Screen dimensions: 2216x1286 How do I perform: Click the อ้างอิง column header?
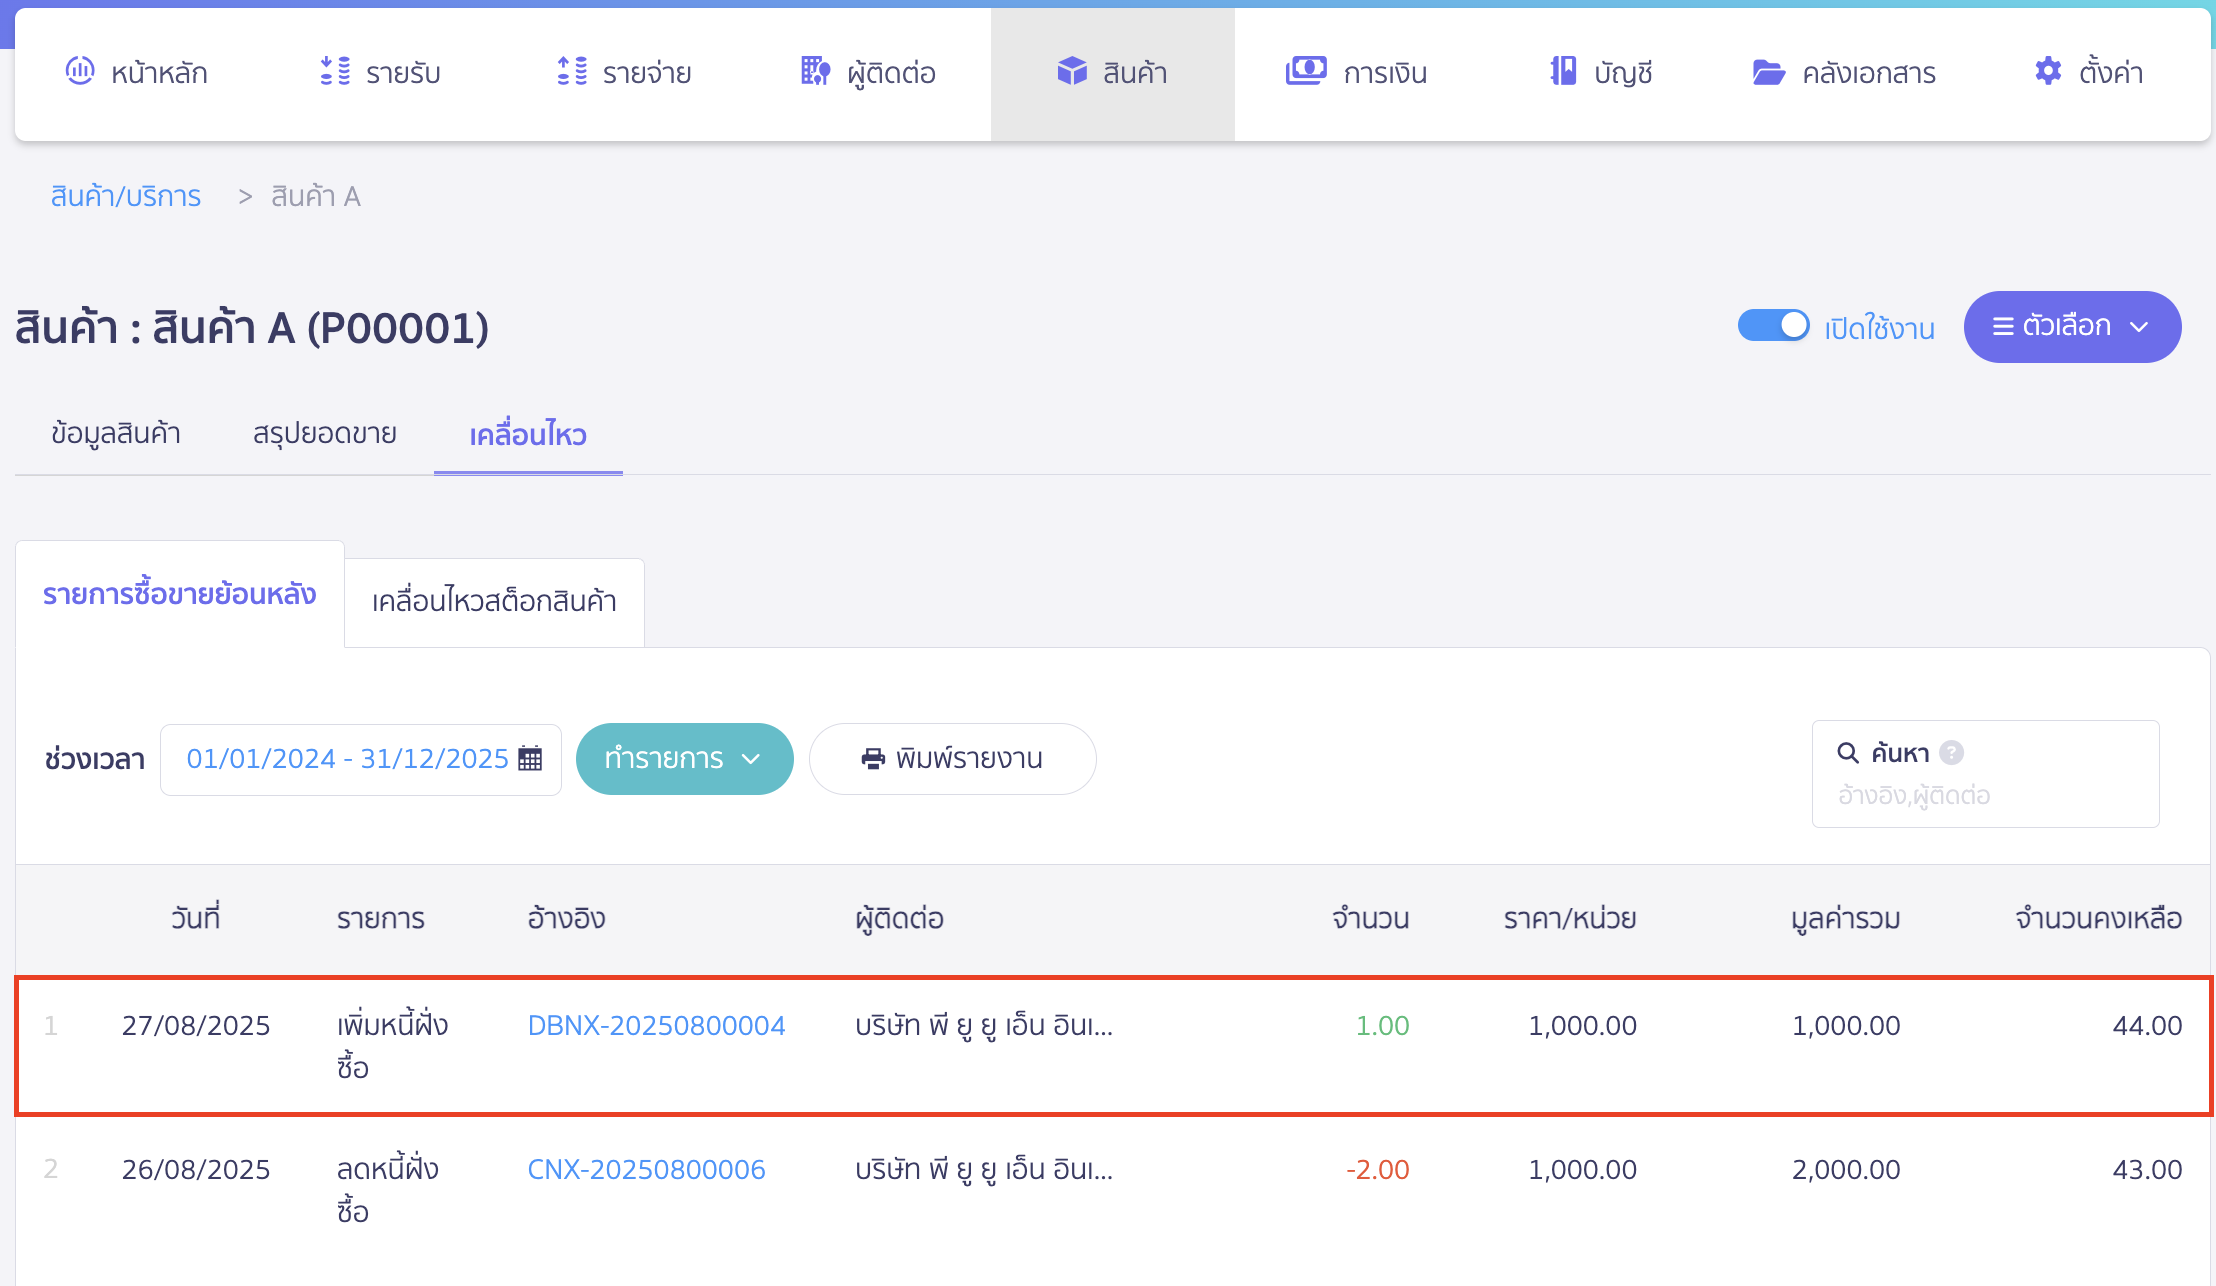coord(567,919)
